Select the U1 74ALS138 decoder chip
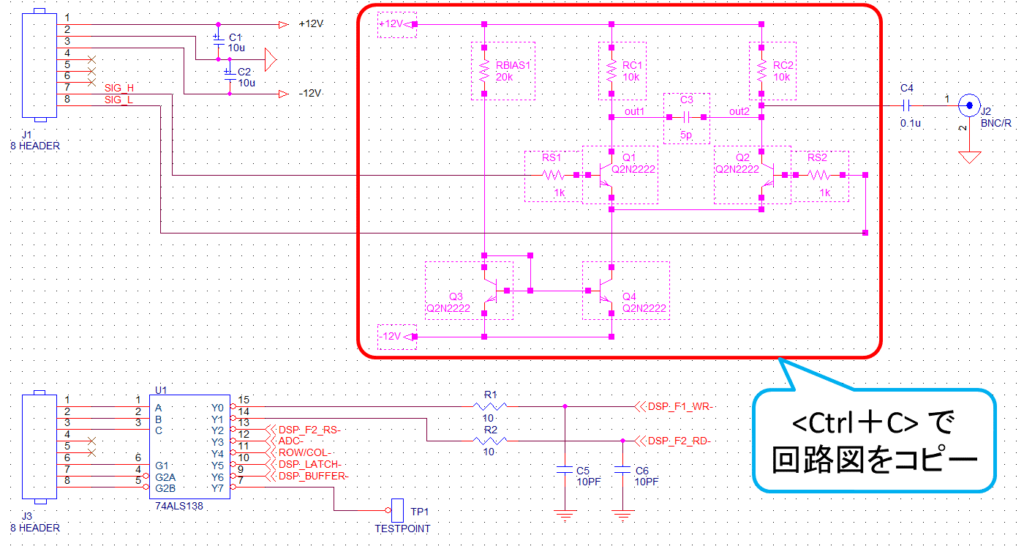 [x=190, y=446]
